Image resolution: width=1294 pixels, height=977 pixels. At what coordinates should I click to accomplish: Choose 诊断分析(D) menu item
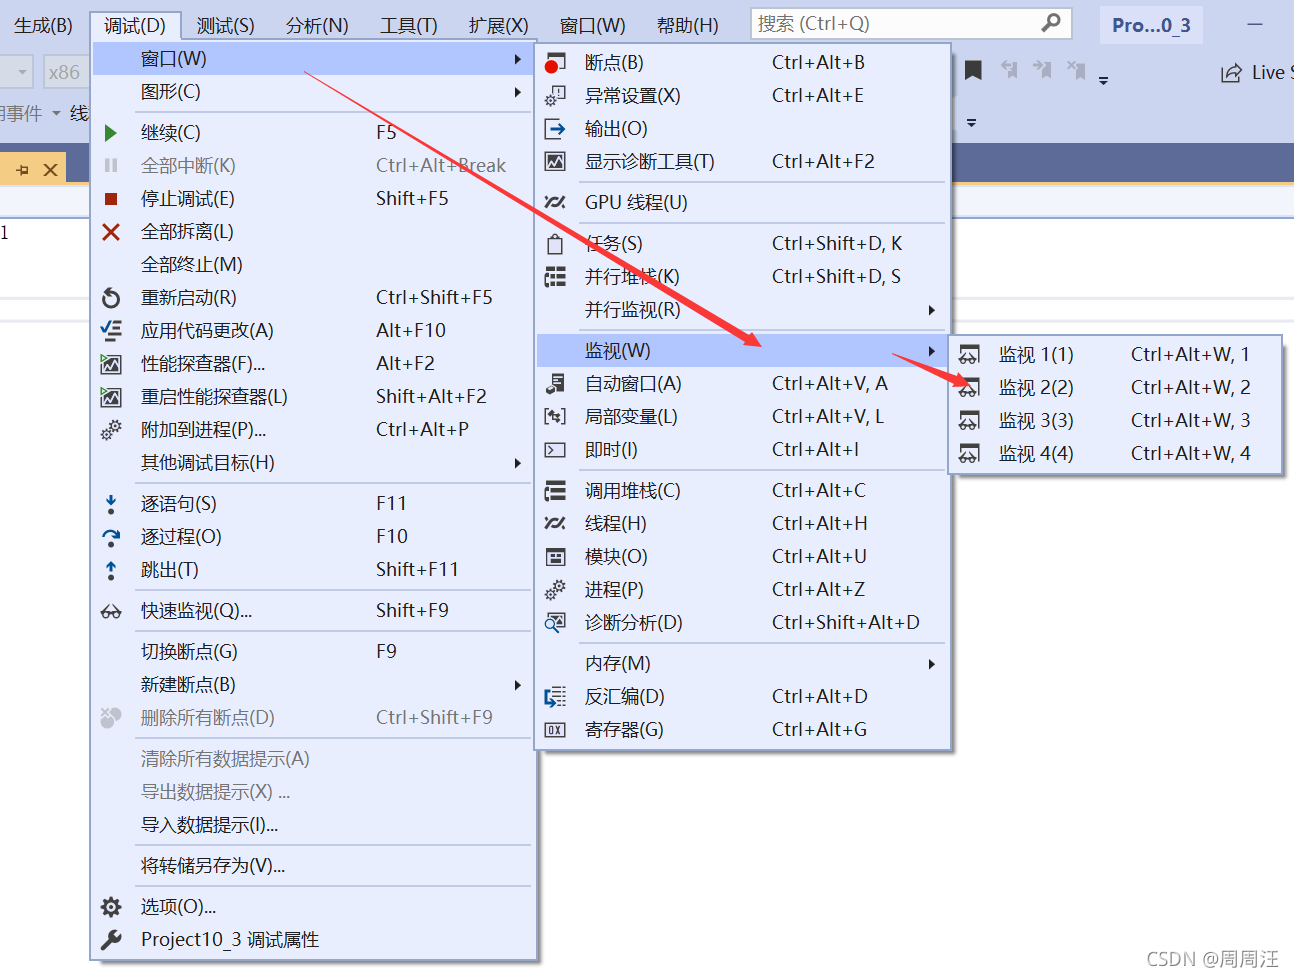click(x=743, y=623)
